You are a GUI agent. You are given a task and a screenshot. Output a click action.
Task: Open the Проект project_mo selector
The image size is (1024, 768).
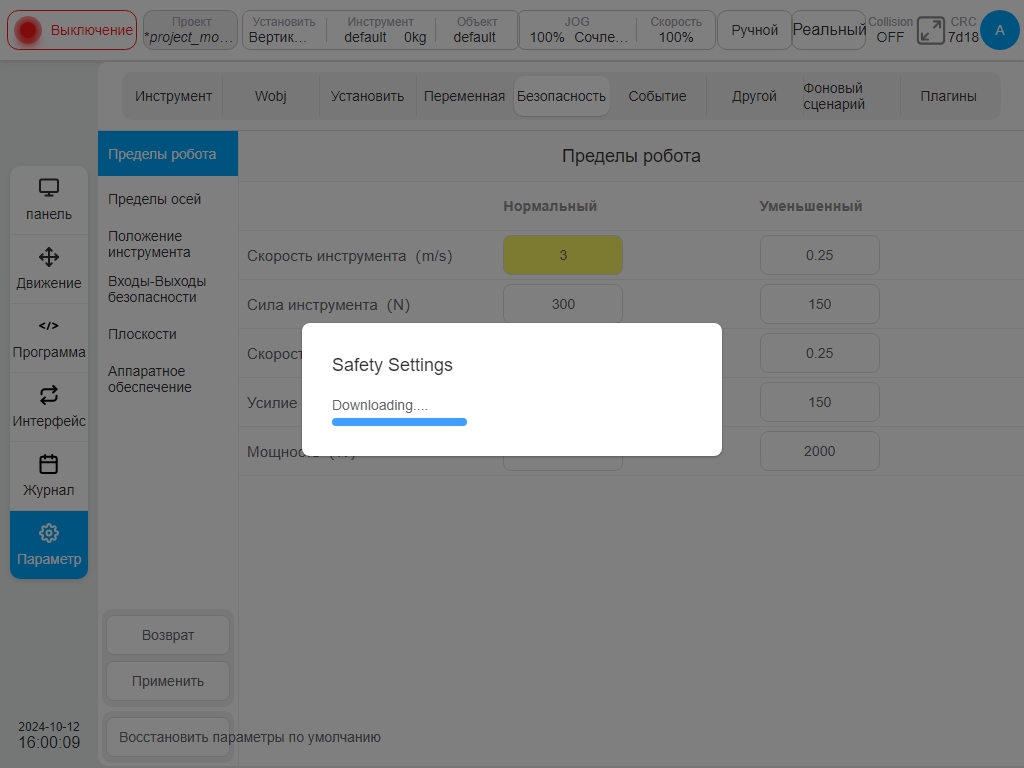(190, 30)
